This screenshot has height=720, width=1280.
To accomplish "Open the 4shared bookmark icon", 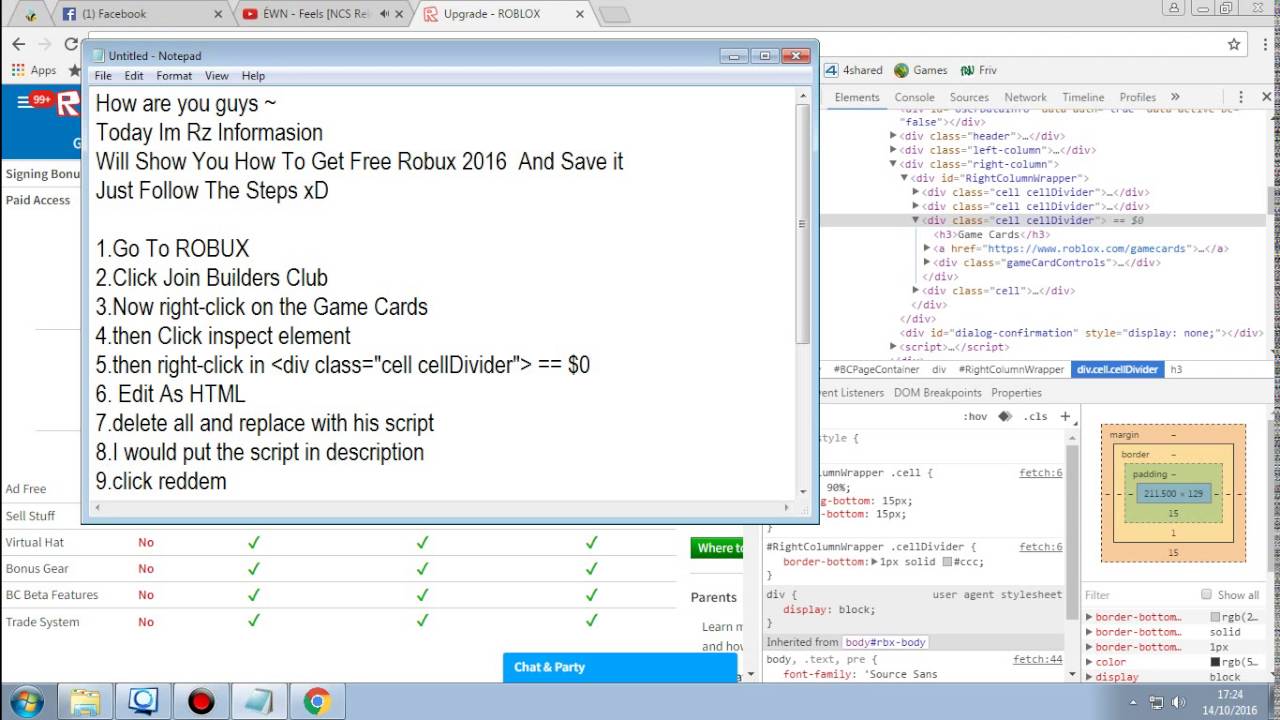I will point(831,70).
